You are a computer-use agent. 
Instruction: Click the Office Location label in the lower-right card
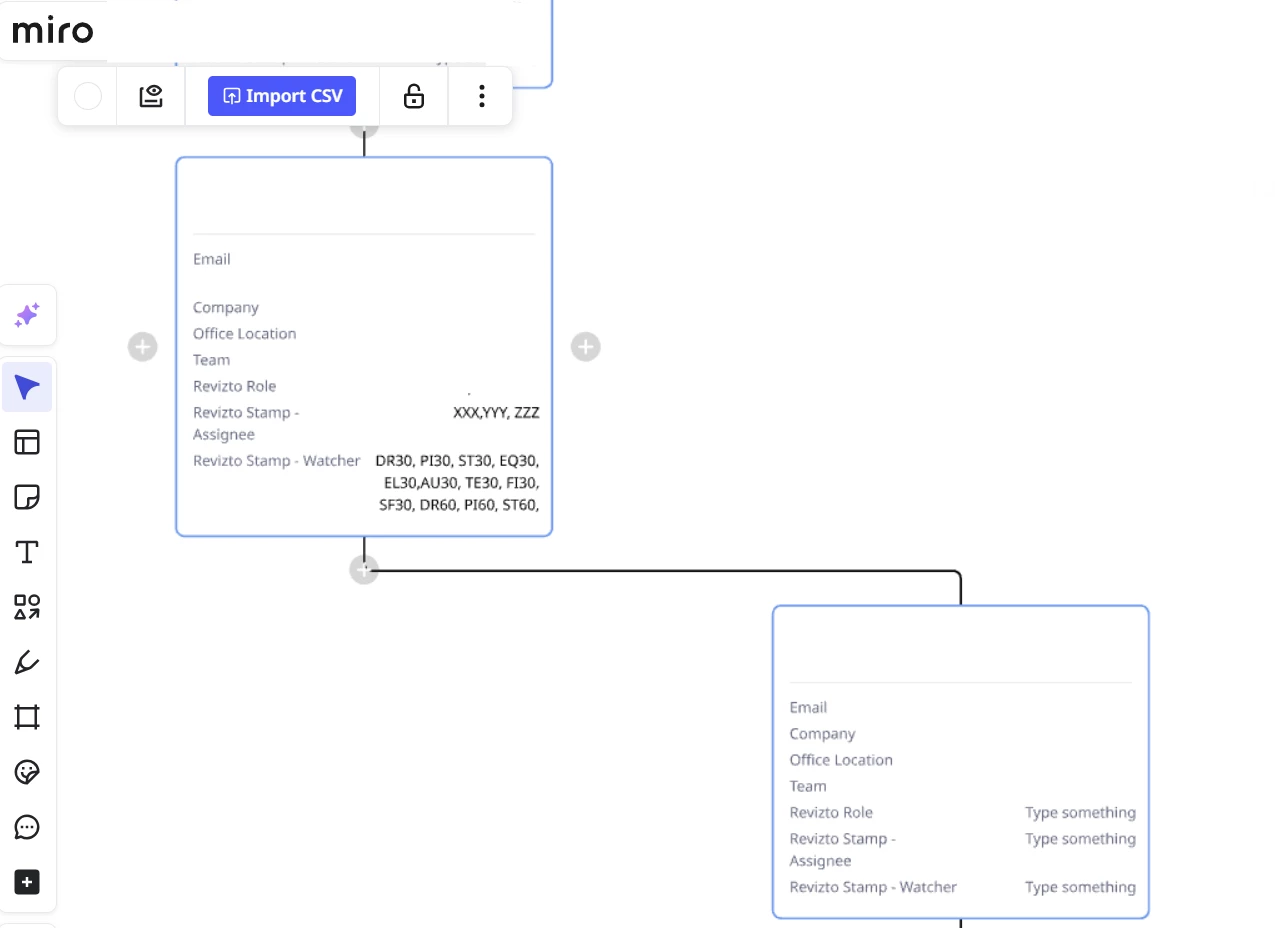(841, 760)
